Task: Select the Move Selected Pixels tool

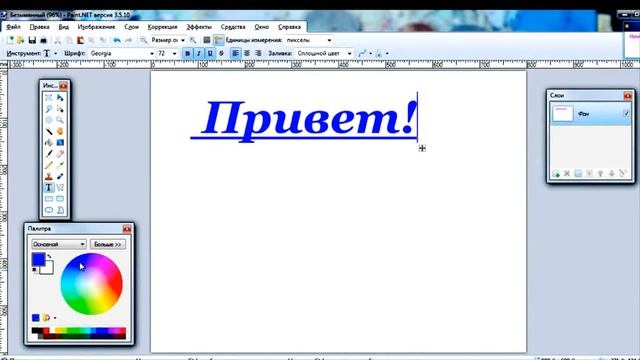Action: point(60,98)
